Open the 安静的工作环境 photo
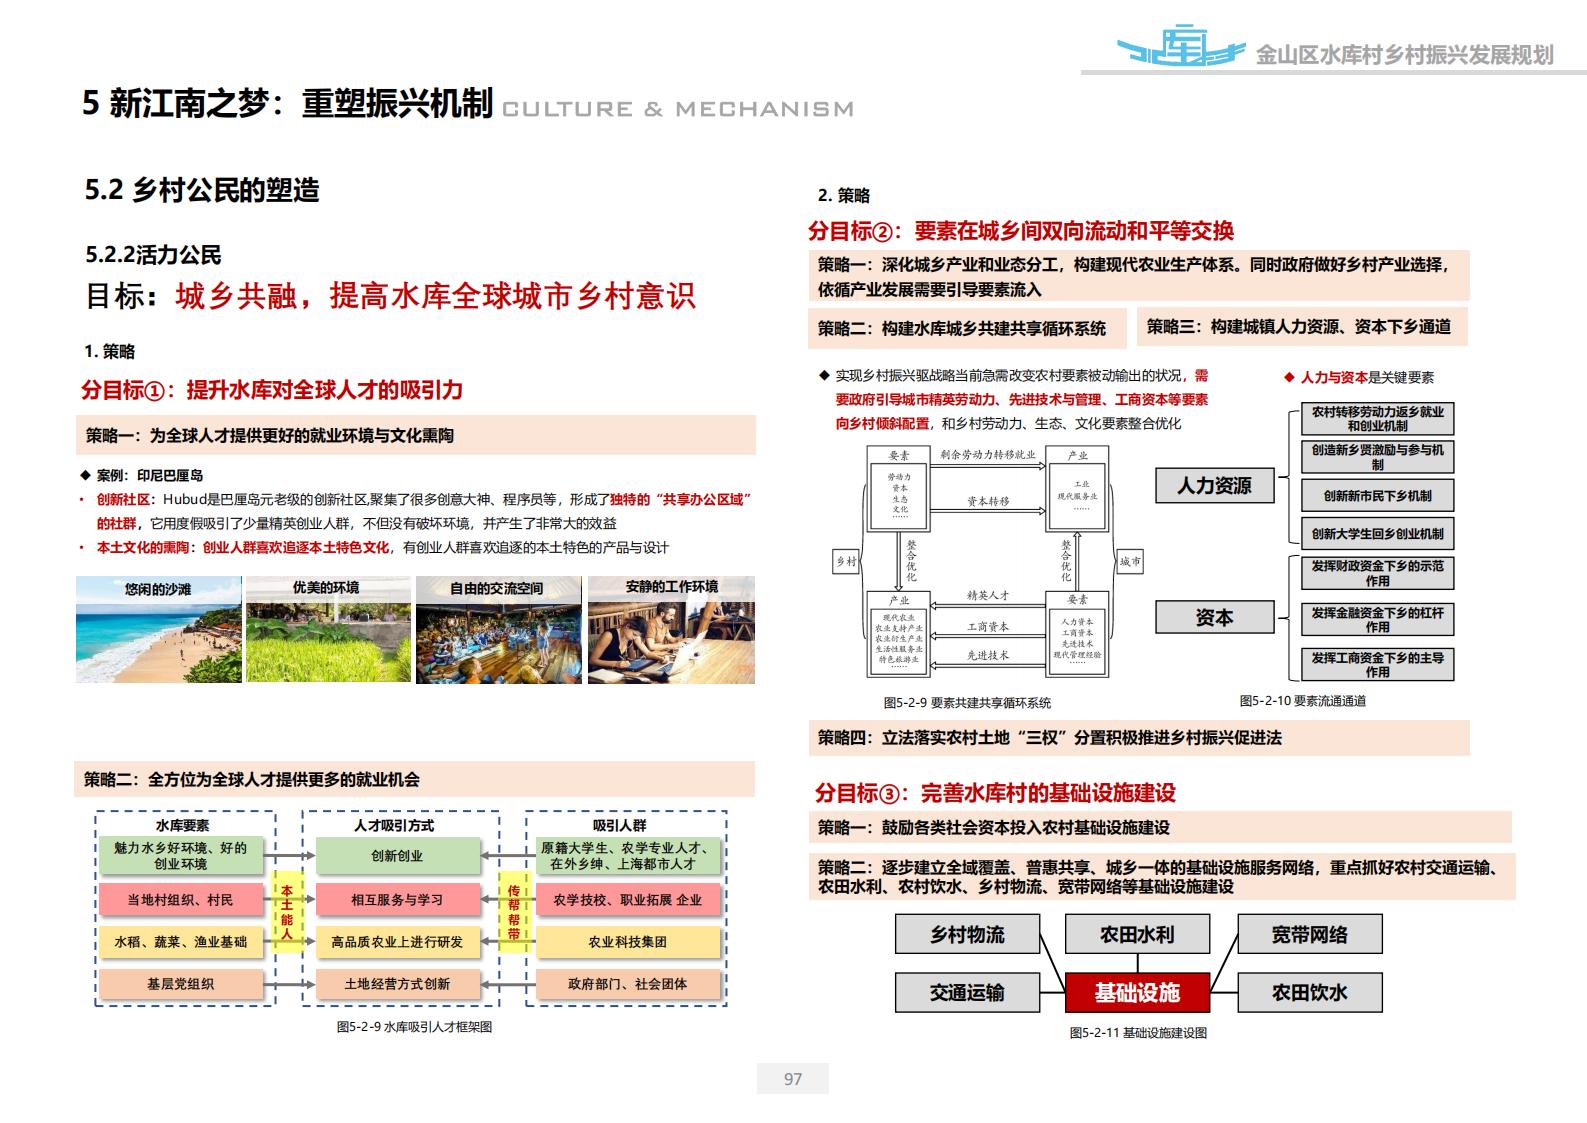 (671, 630)
